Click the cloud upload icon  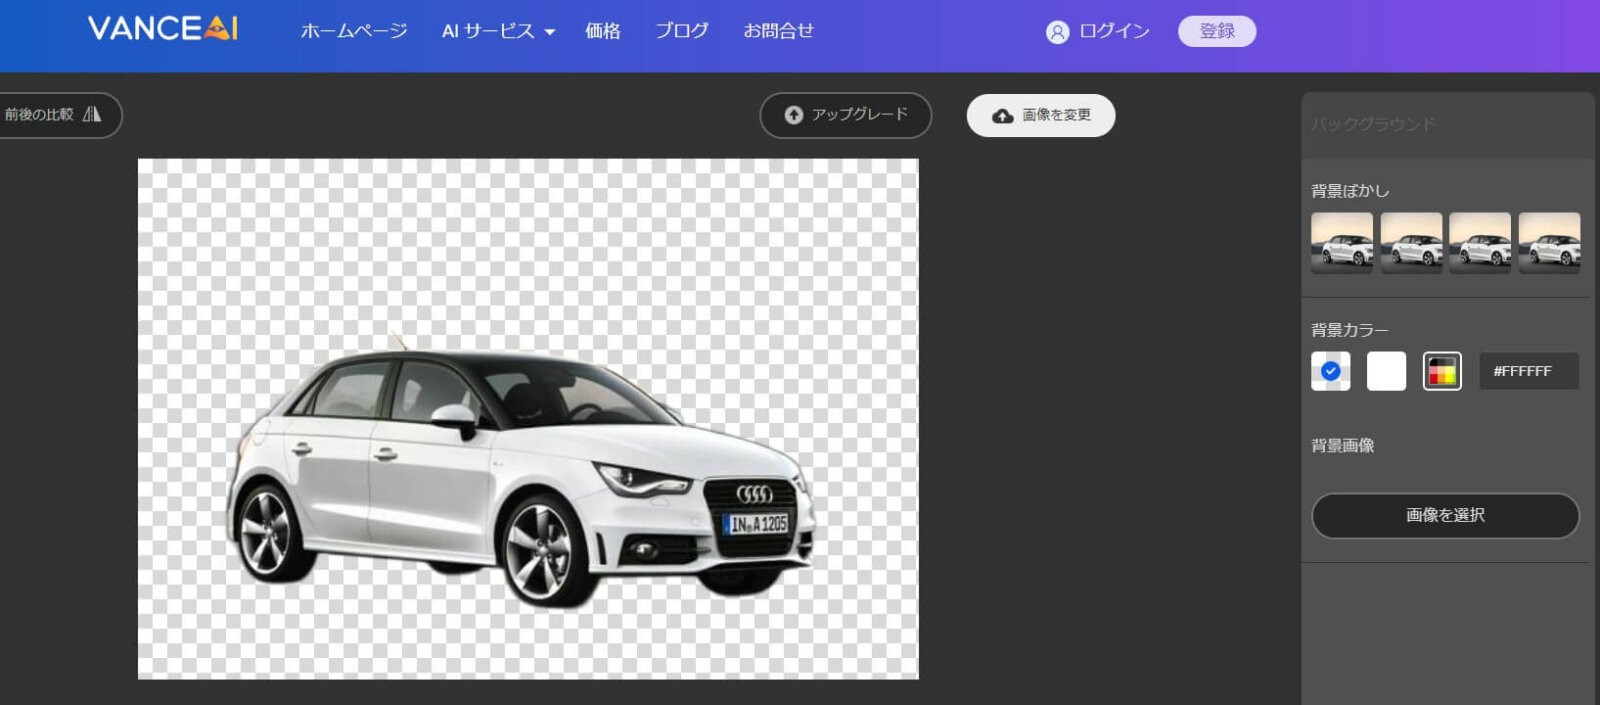[1002, 116]
